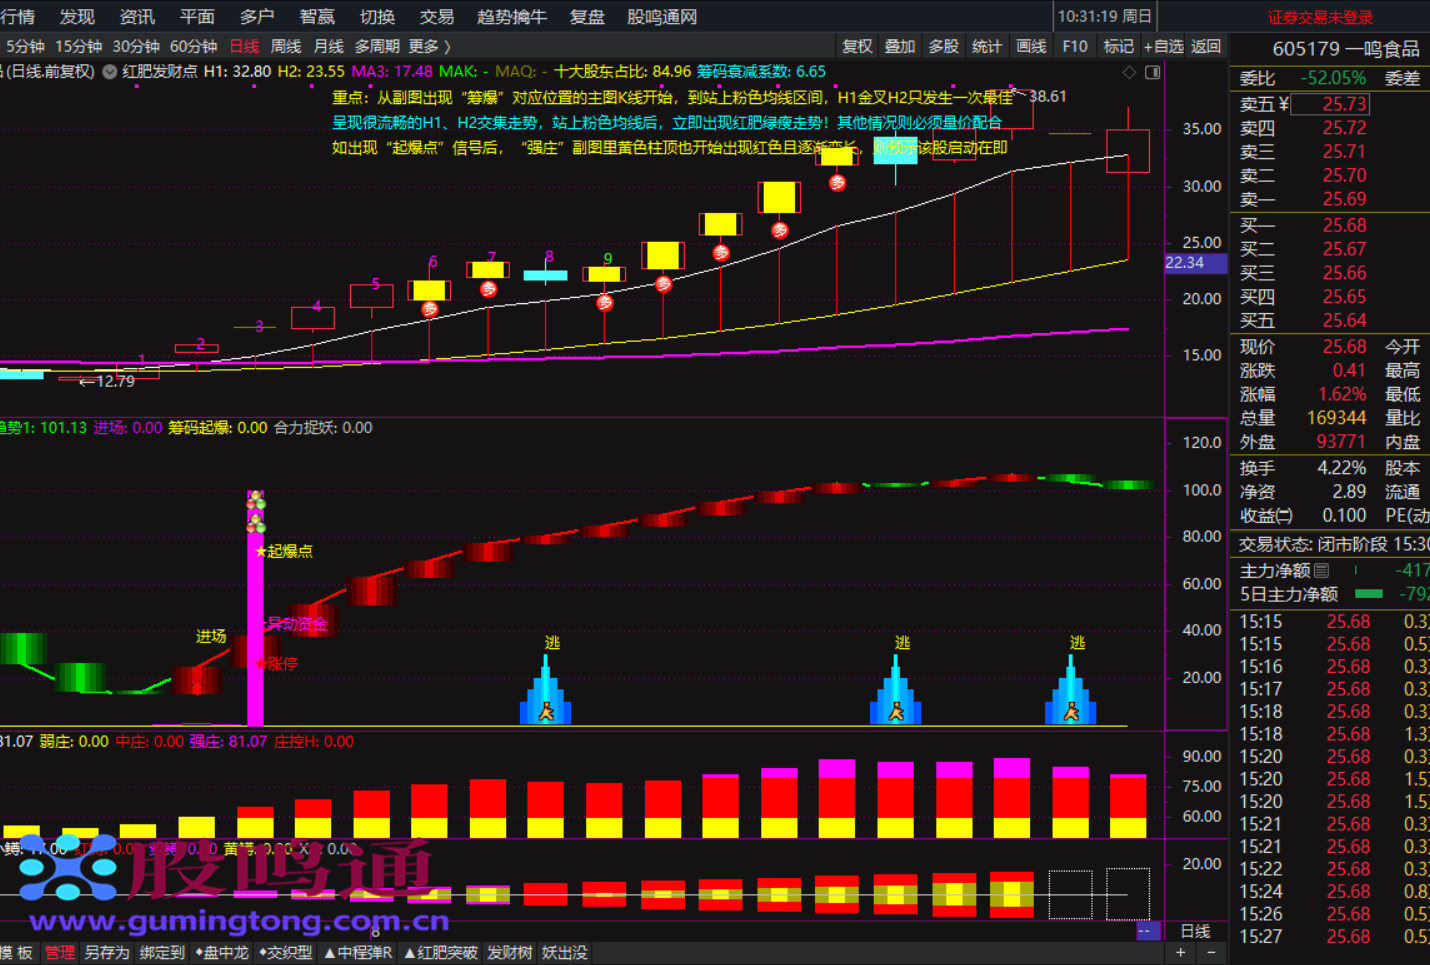Select the 周线 period tab

(x=286, y=46)
